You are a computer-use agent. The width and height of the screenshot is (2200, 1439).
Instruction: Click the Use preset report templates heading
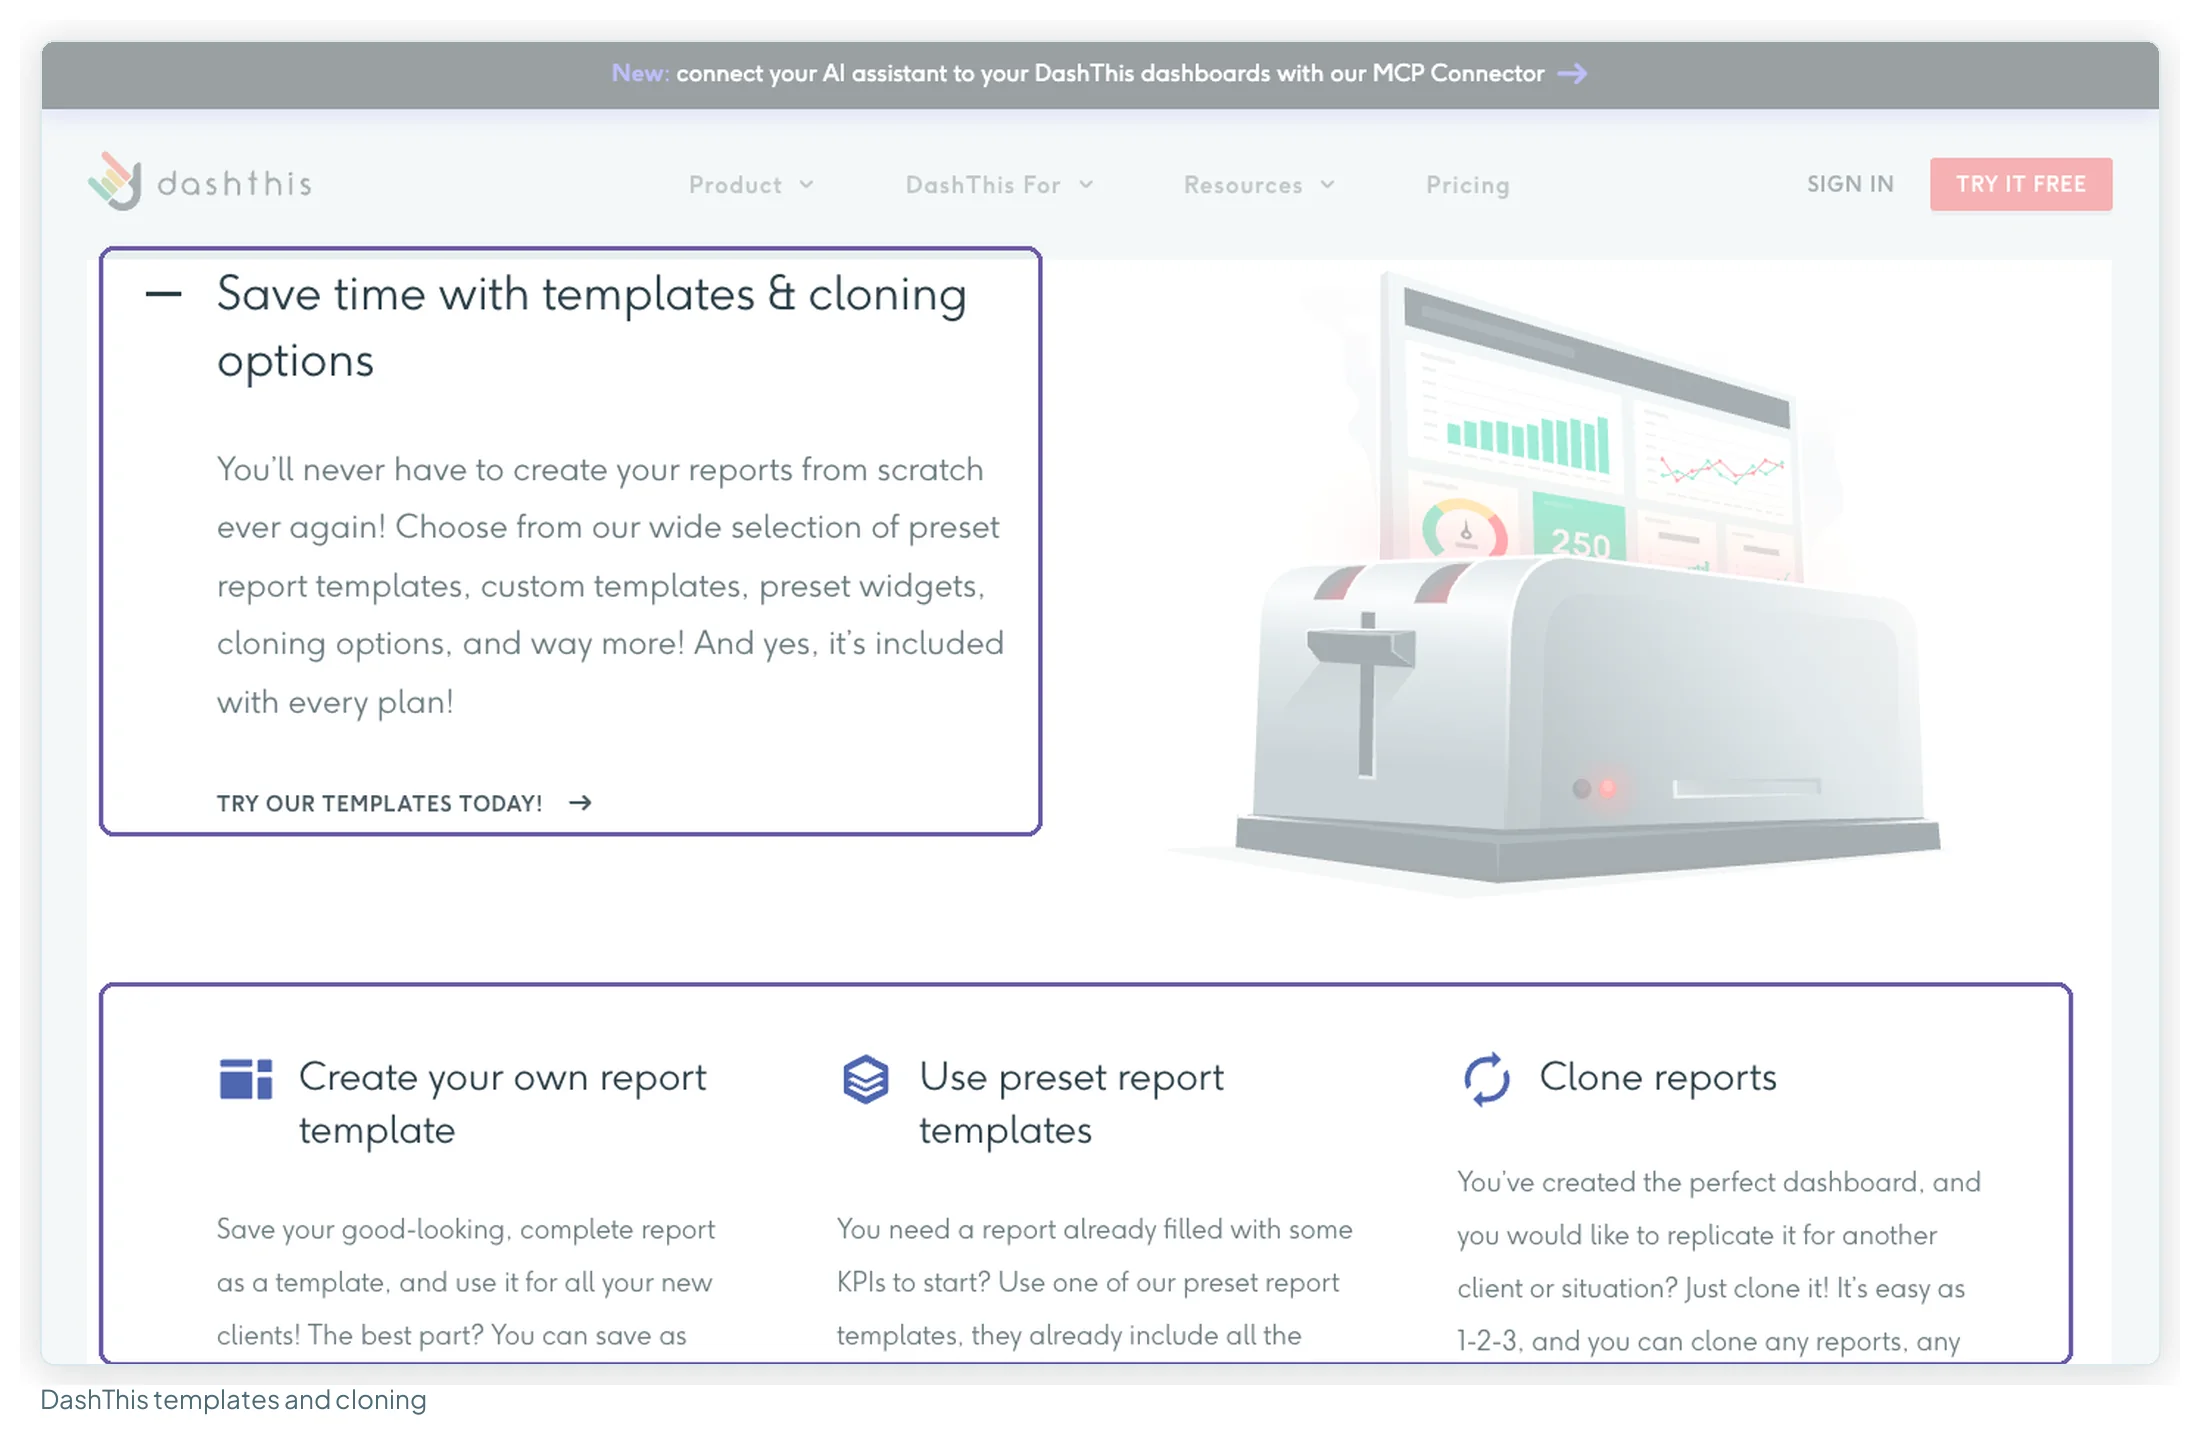1071,1103
